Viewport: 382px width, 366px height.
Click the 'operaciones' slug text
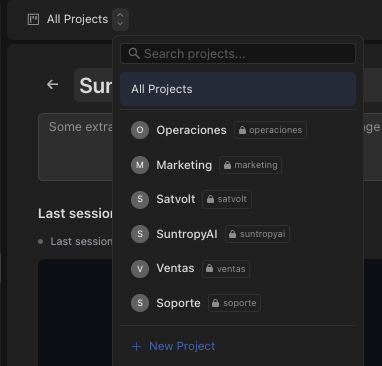276,130
